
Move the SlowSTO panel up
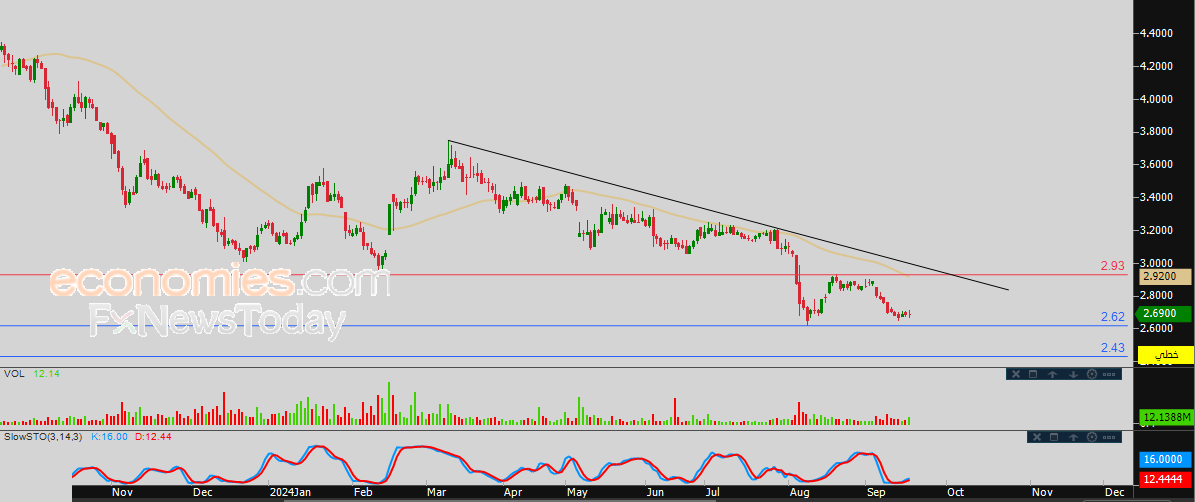tap(1073, 437)
